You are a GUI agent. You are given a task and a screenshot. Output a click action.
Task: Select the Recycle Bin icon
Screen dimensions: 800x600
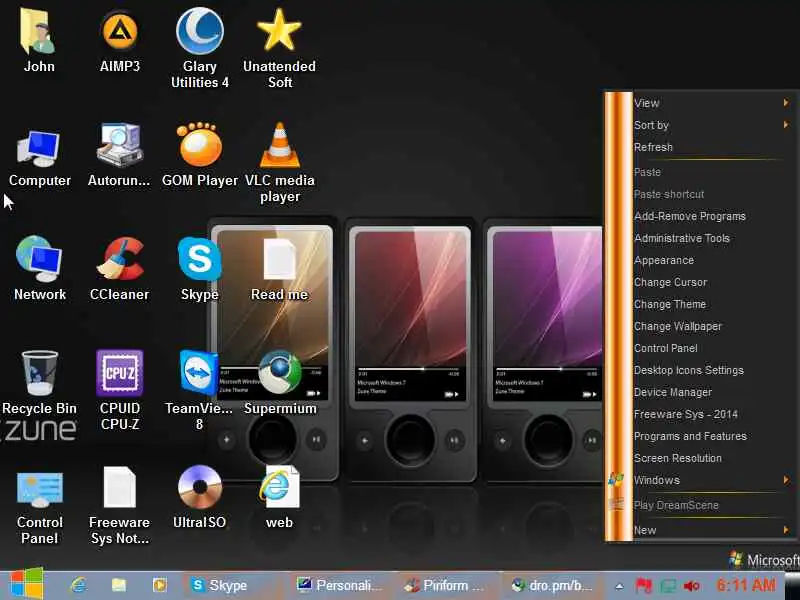39,373
